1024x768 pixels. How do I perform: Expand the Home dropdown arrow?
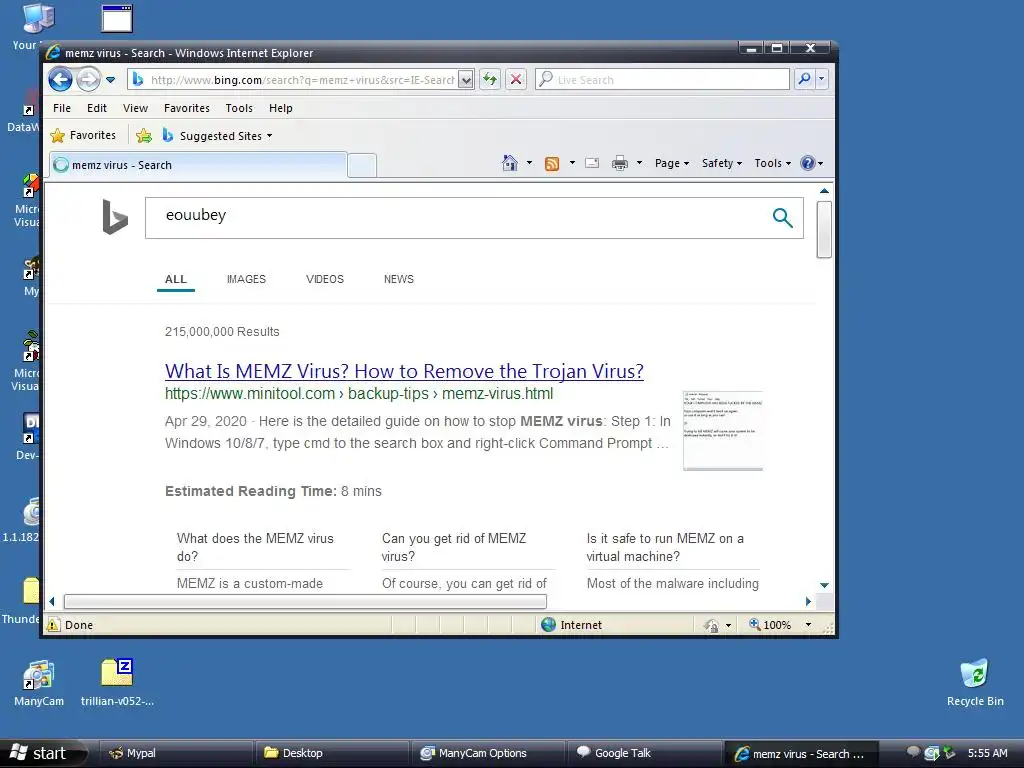pyautogui.click(x=529, y=163)
